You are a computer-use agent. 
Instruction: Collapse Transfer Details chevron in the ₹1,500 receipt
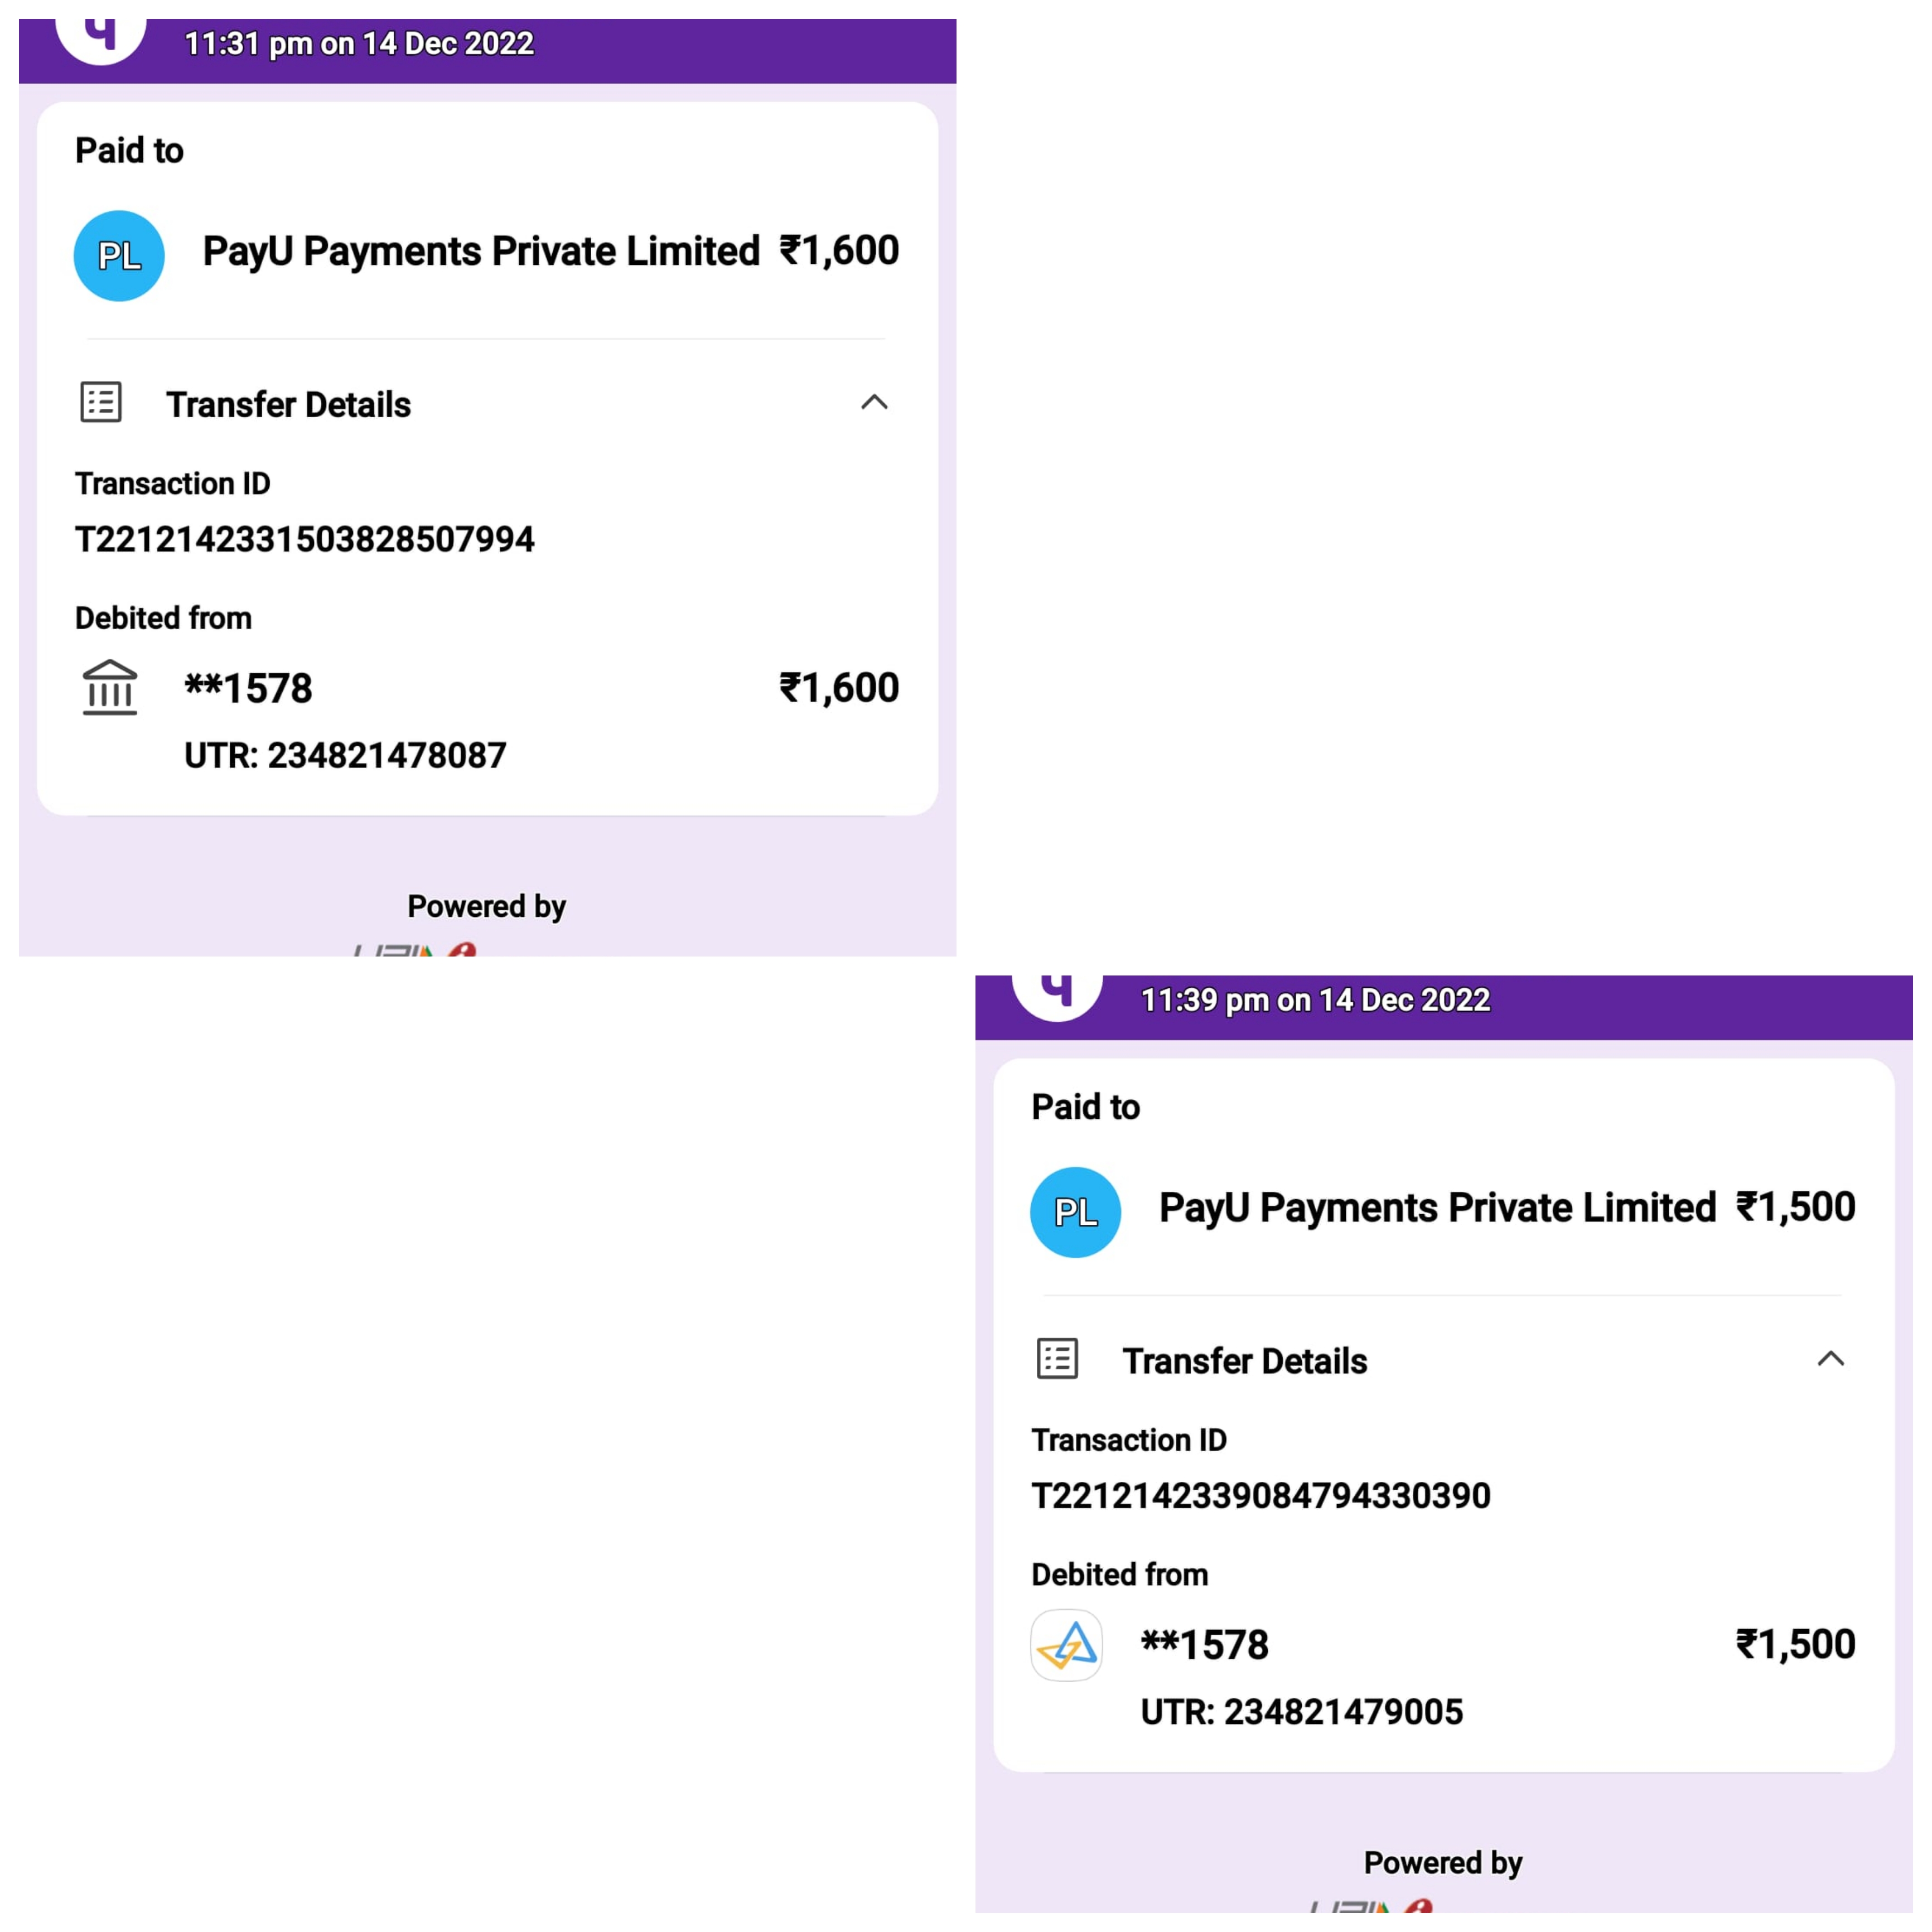pyautogui.click(x=1830, y=1359)
